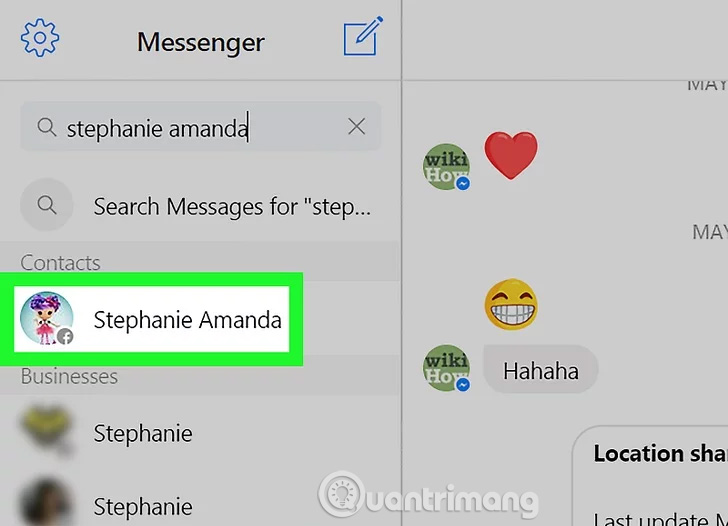Clear the search field with X icon
This screenshot has width=728, height=526.
coord(357,126)
